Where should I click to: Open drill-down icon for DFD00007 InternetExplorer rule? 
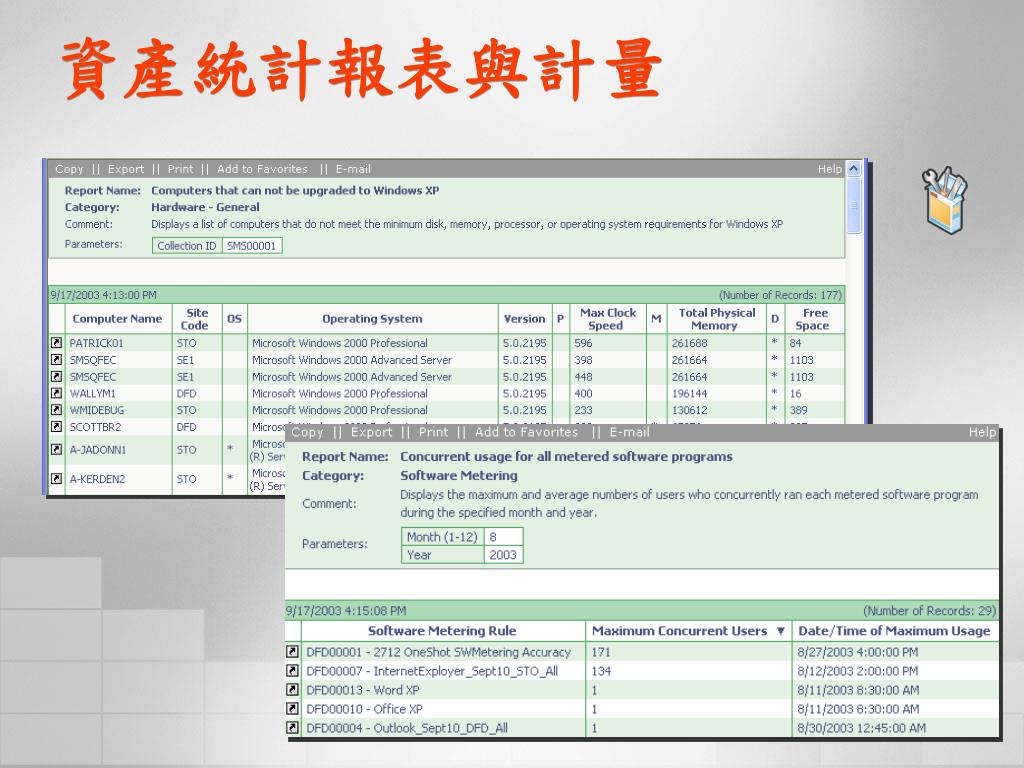[293, 671]
